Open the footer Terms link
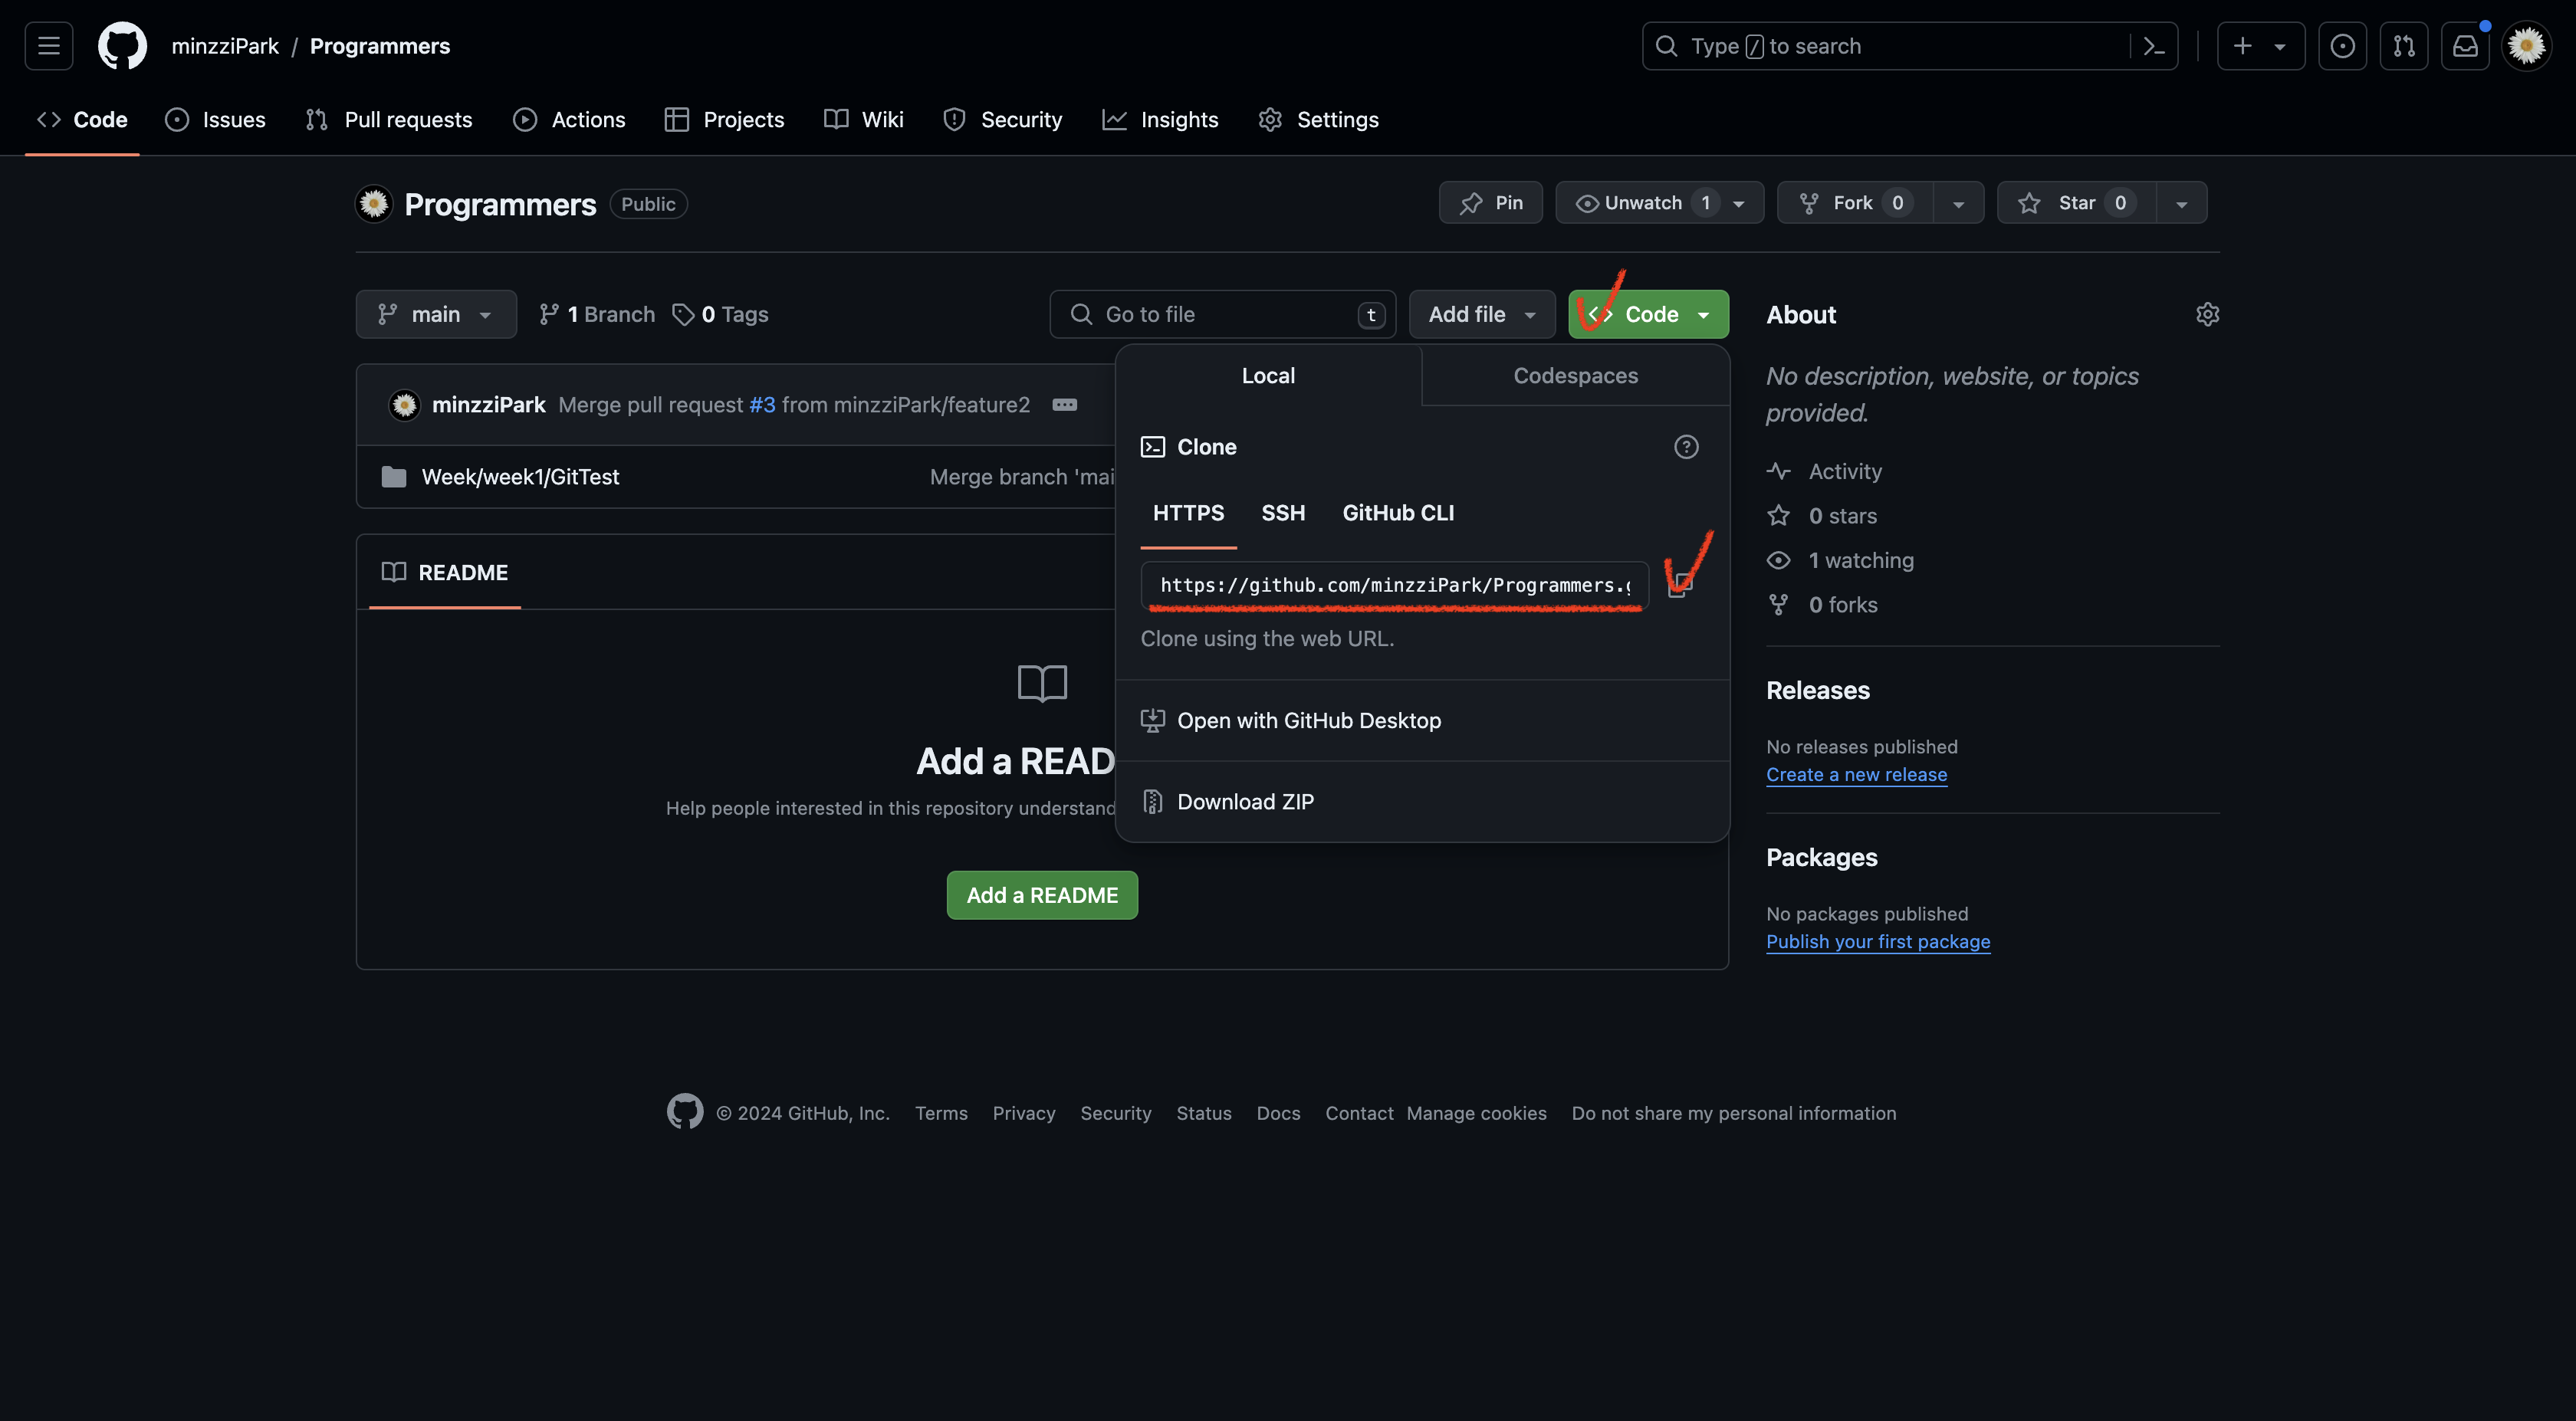Viewport: 2576px width, 1421px height. pos(941,1114)
